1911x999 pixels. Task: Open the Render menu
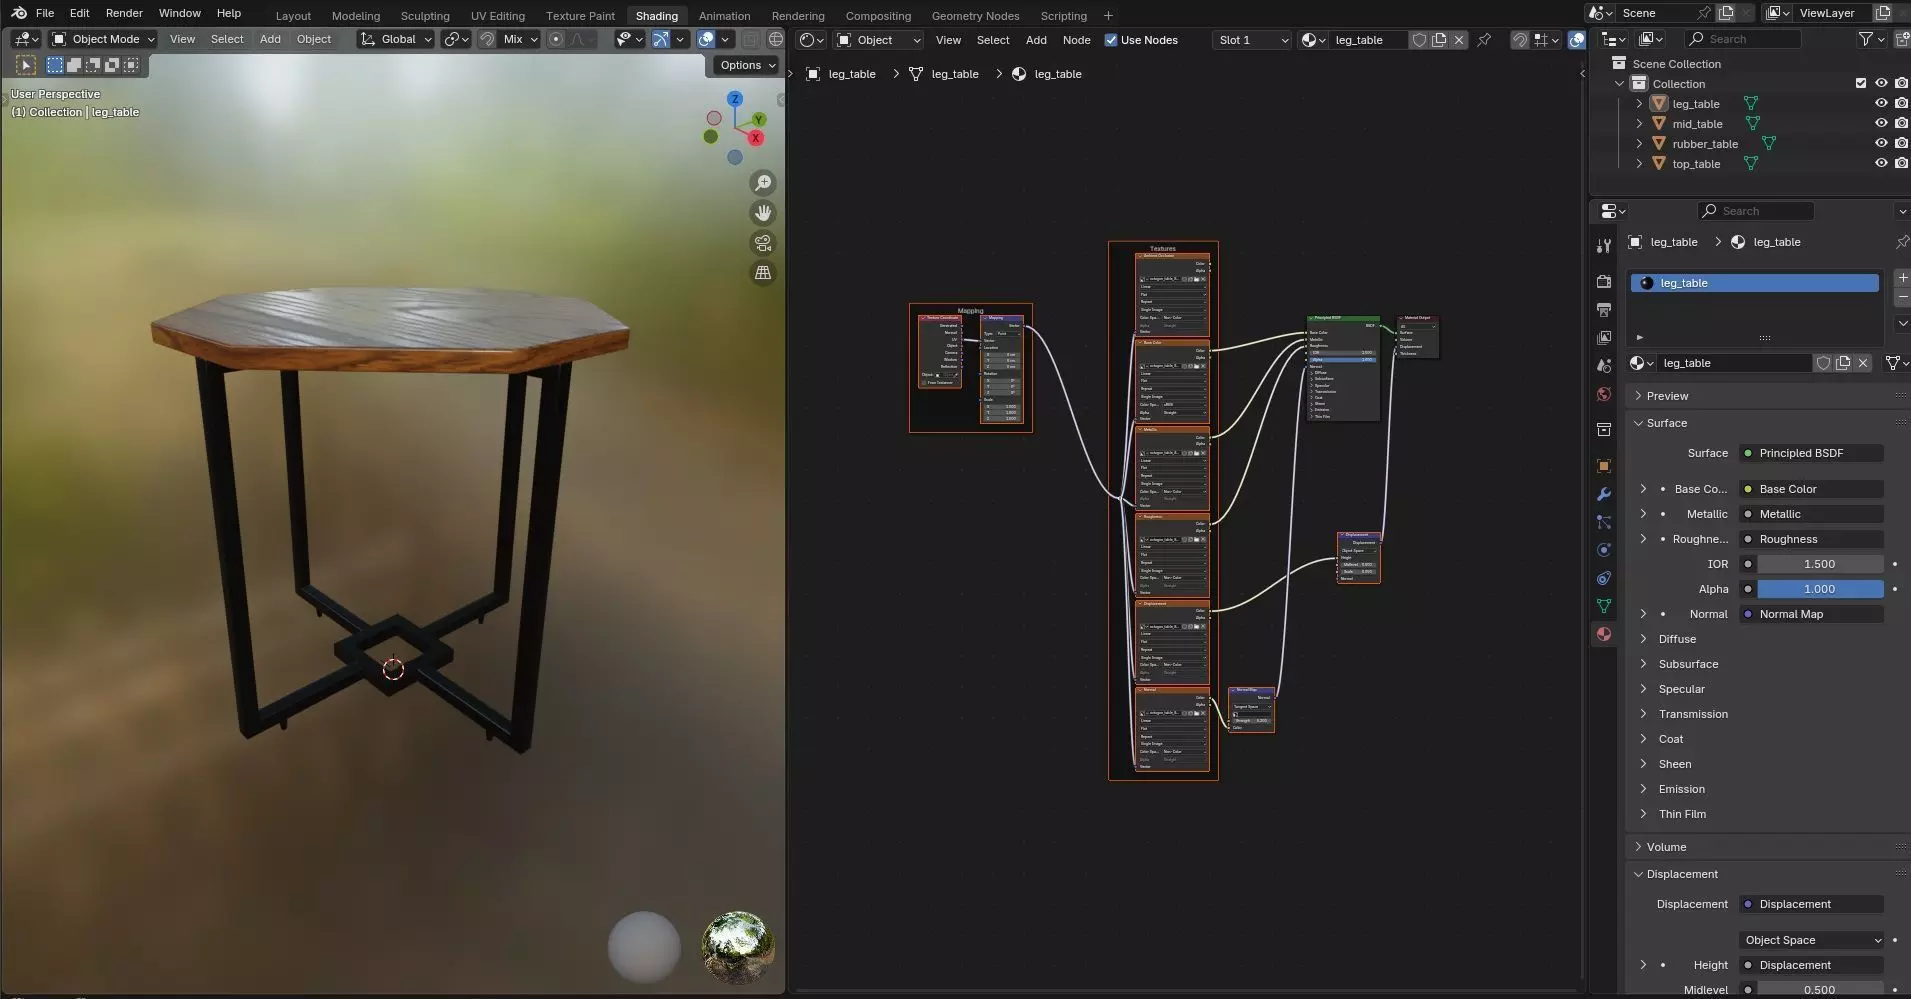(124, 13)
